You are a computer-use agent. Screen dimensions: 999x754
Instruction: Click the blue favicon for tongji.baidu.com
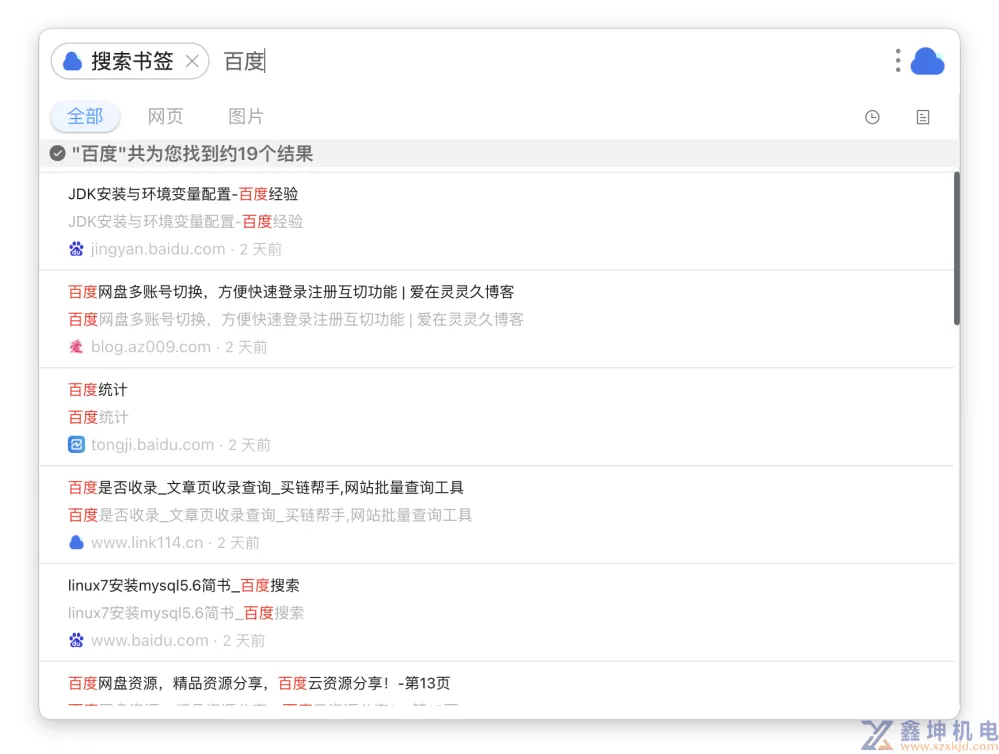(76, 444)
